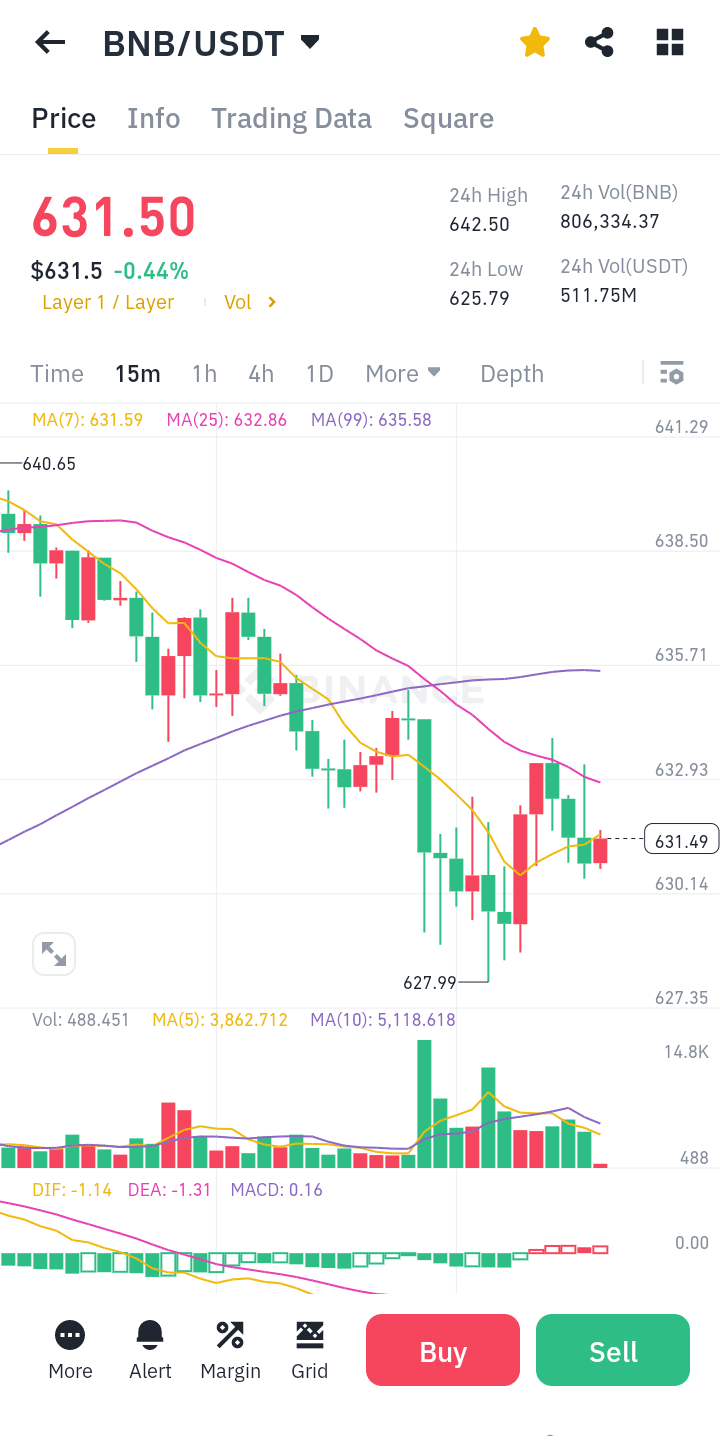Open the Info tab
Viewport: 720px width, 1436px height.
(x=153, y=118)
